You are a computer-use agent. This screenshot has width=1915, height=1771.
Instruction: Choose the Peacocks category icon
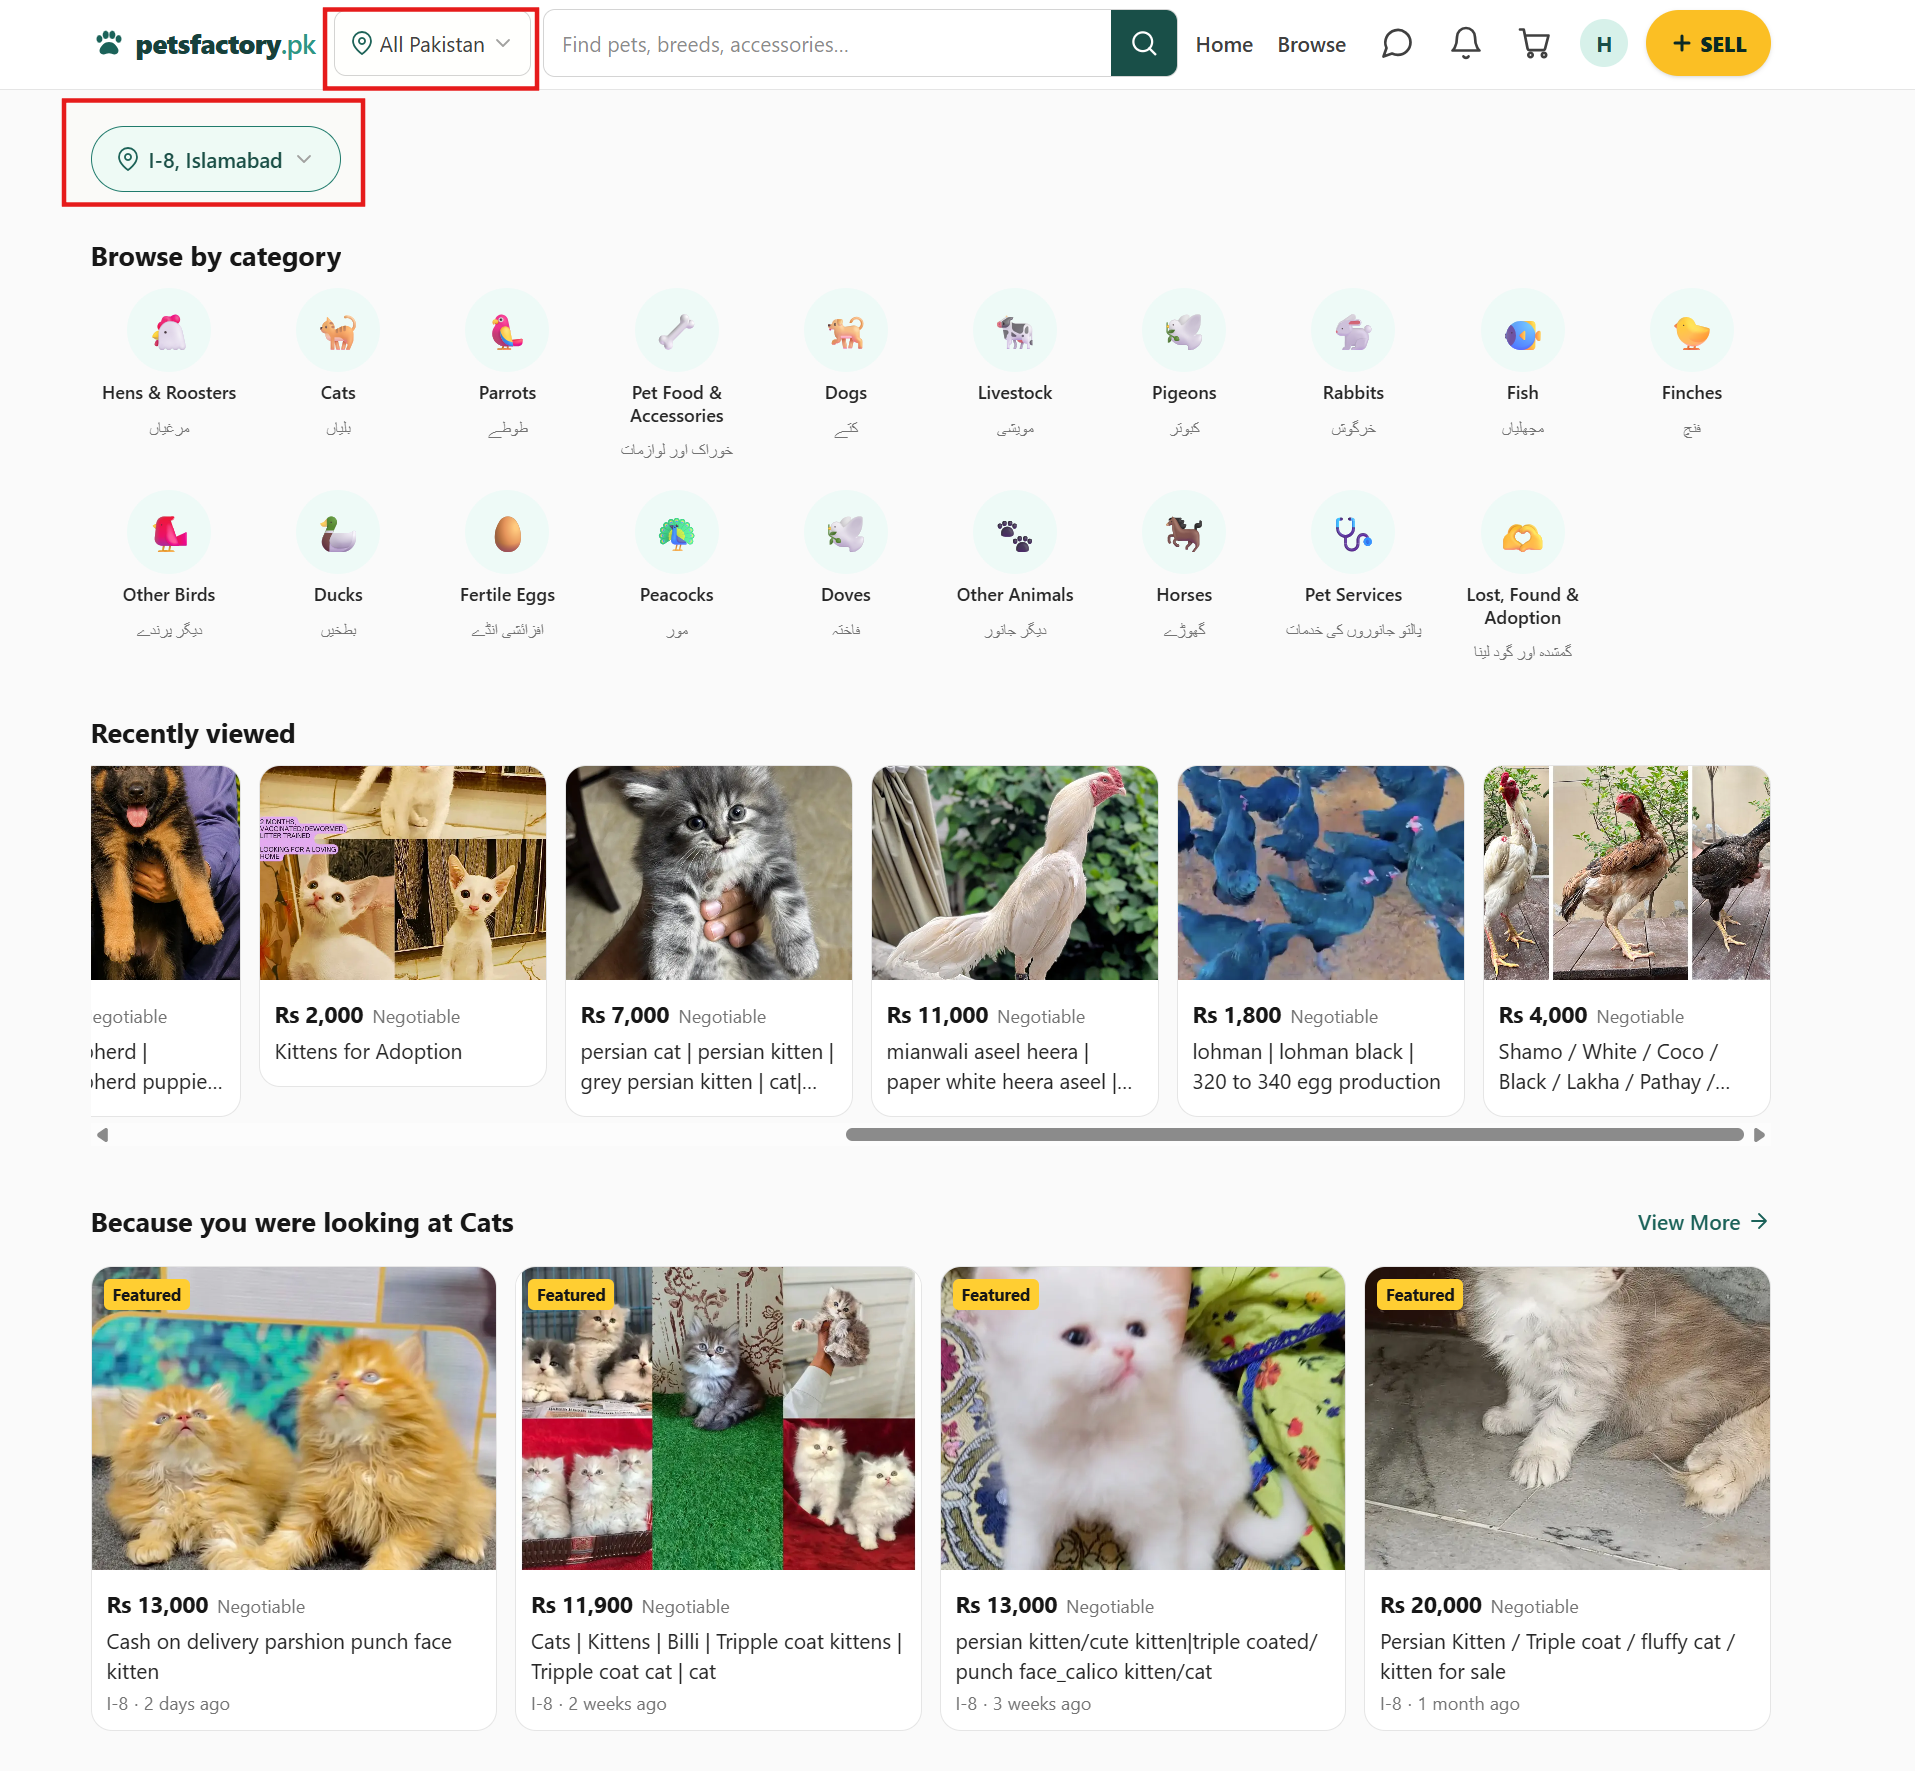[677, 533]
